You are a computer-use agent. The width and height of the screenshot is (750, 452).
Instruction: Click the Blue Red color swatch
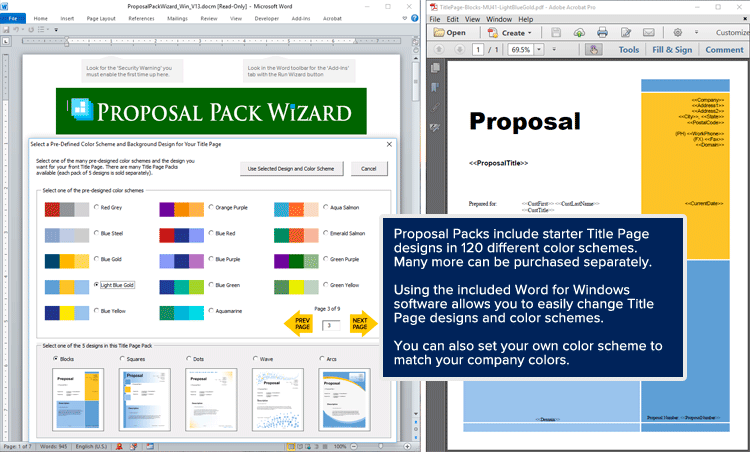coord(181,235)
